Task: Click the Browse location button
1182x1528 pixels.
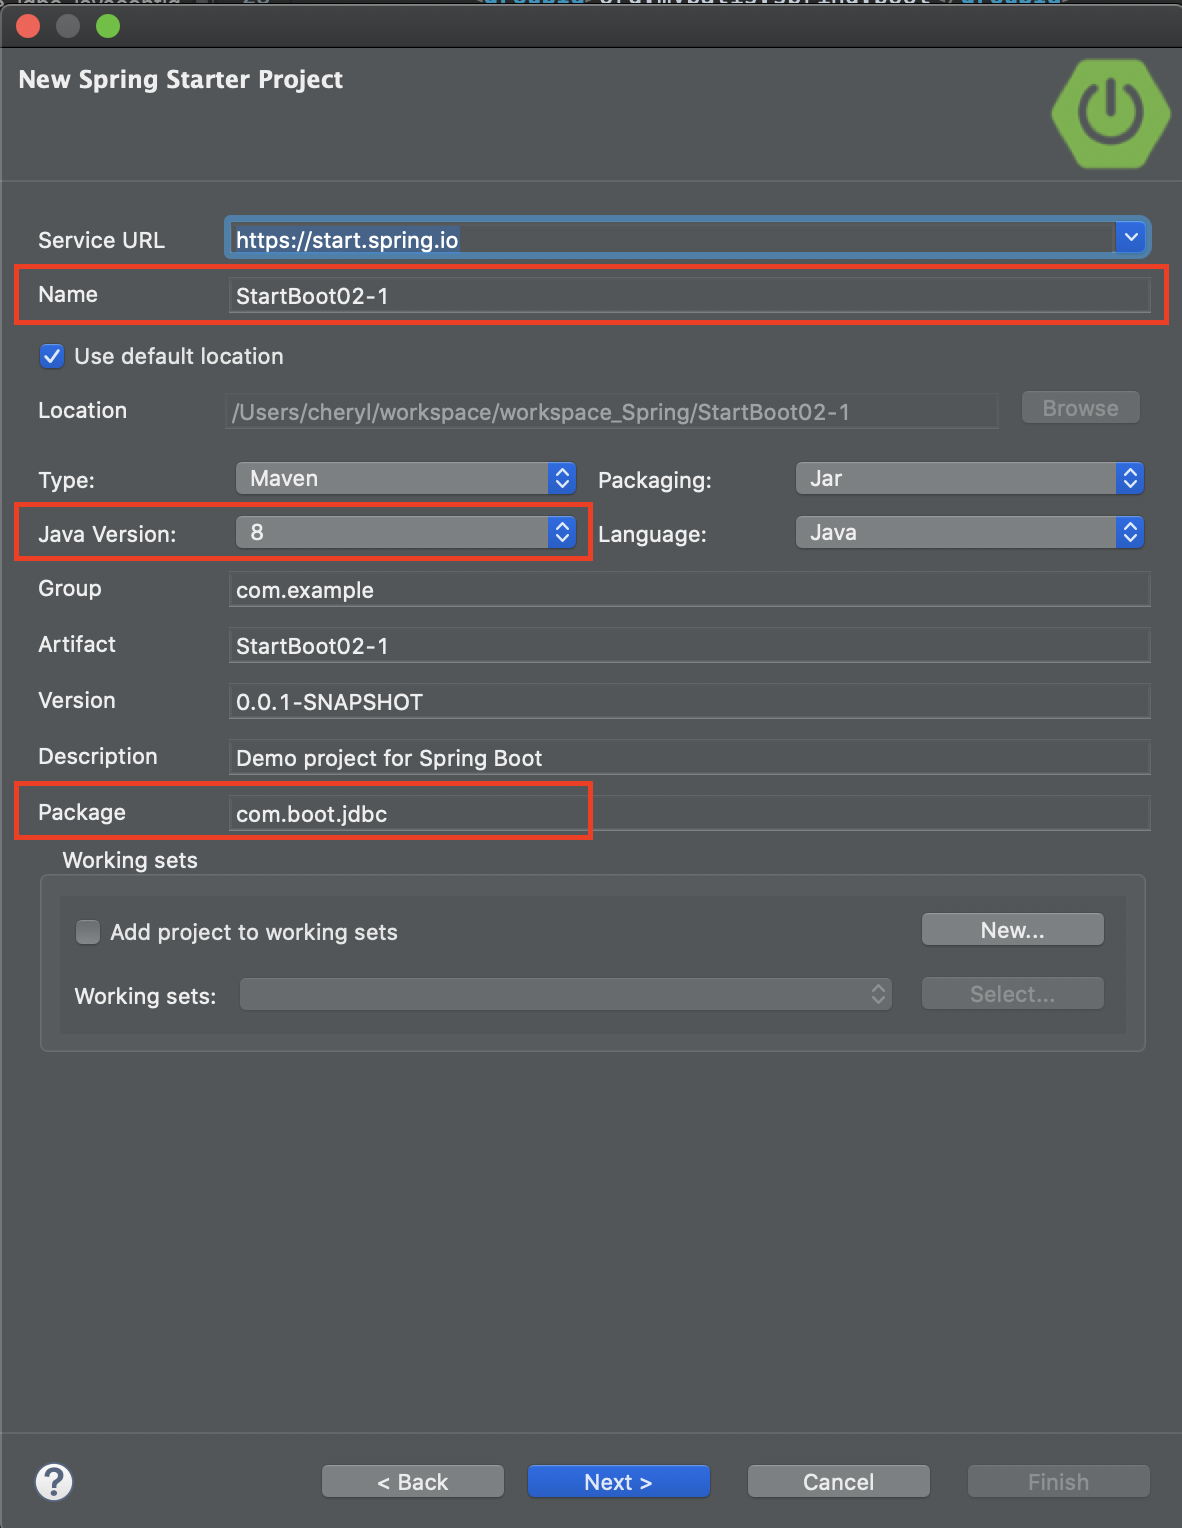Action: coord(1080,408)
